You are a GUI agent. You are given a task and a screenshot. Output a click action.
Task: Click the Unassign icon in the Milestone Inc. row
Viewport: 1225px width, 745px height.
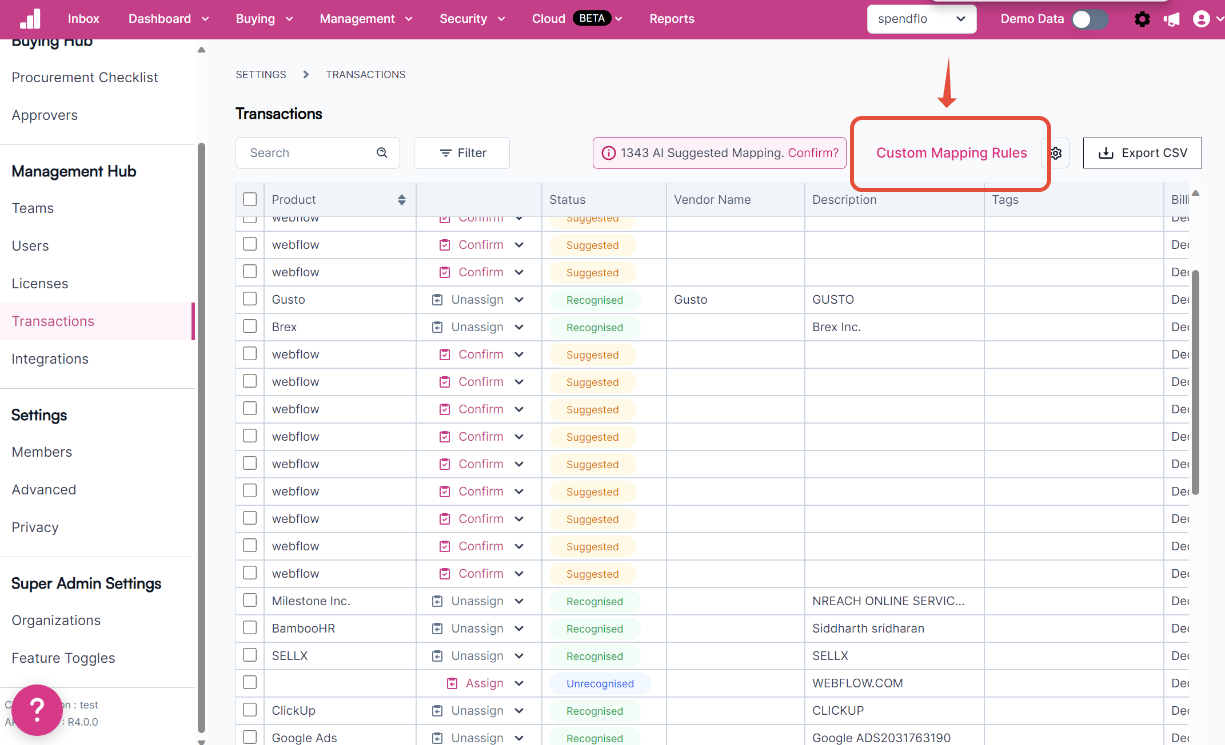(437, 601)
